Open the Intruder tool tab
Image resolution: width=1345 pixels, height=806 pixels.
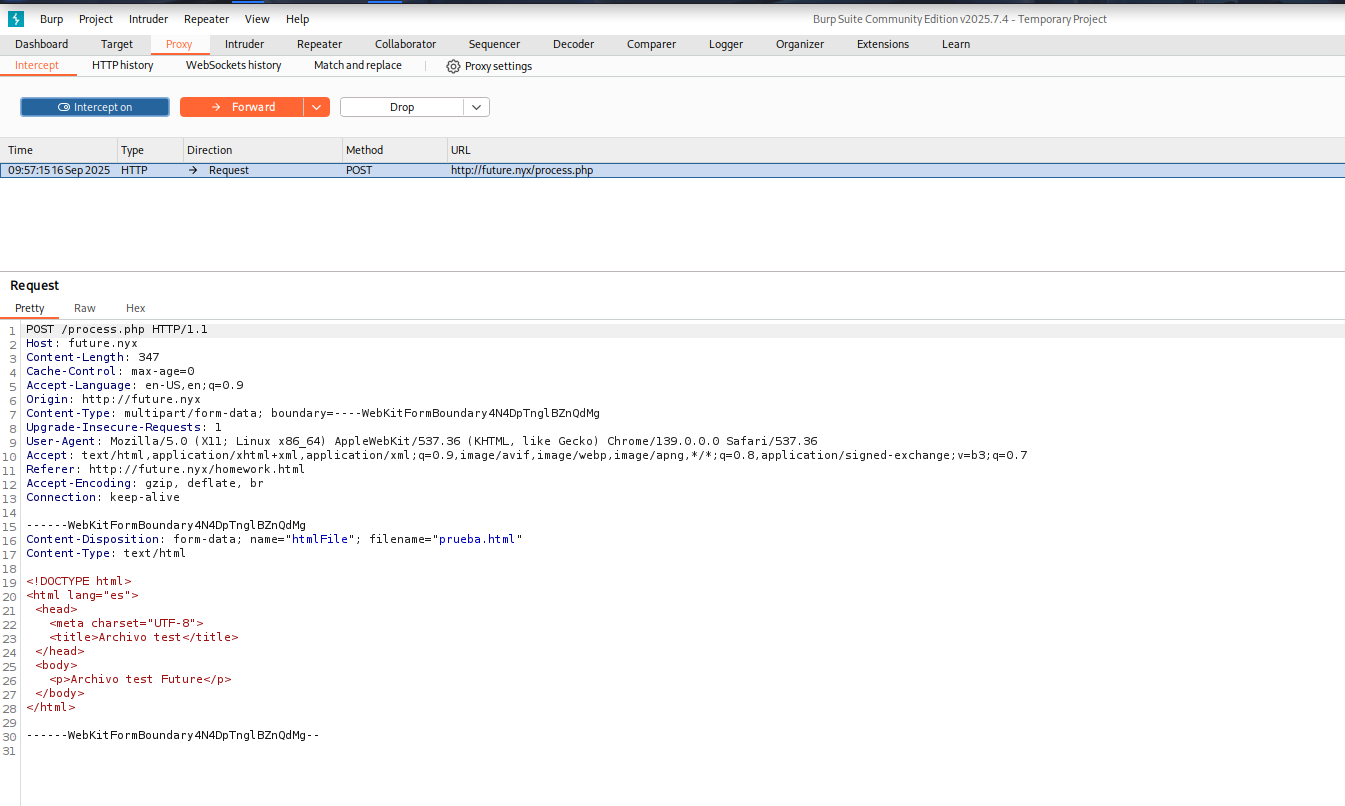coord(244,44)
